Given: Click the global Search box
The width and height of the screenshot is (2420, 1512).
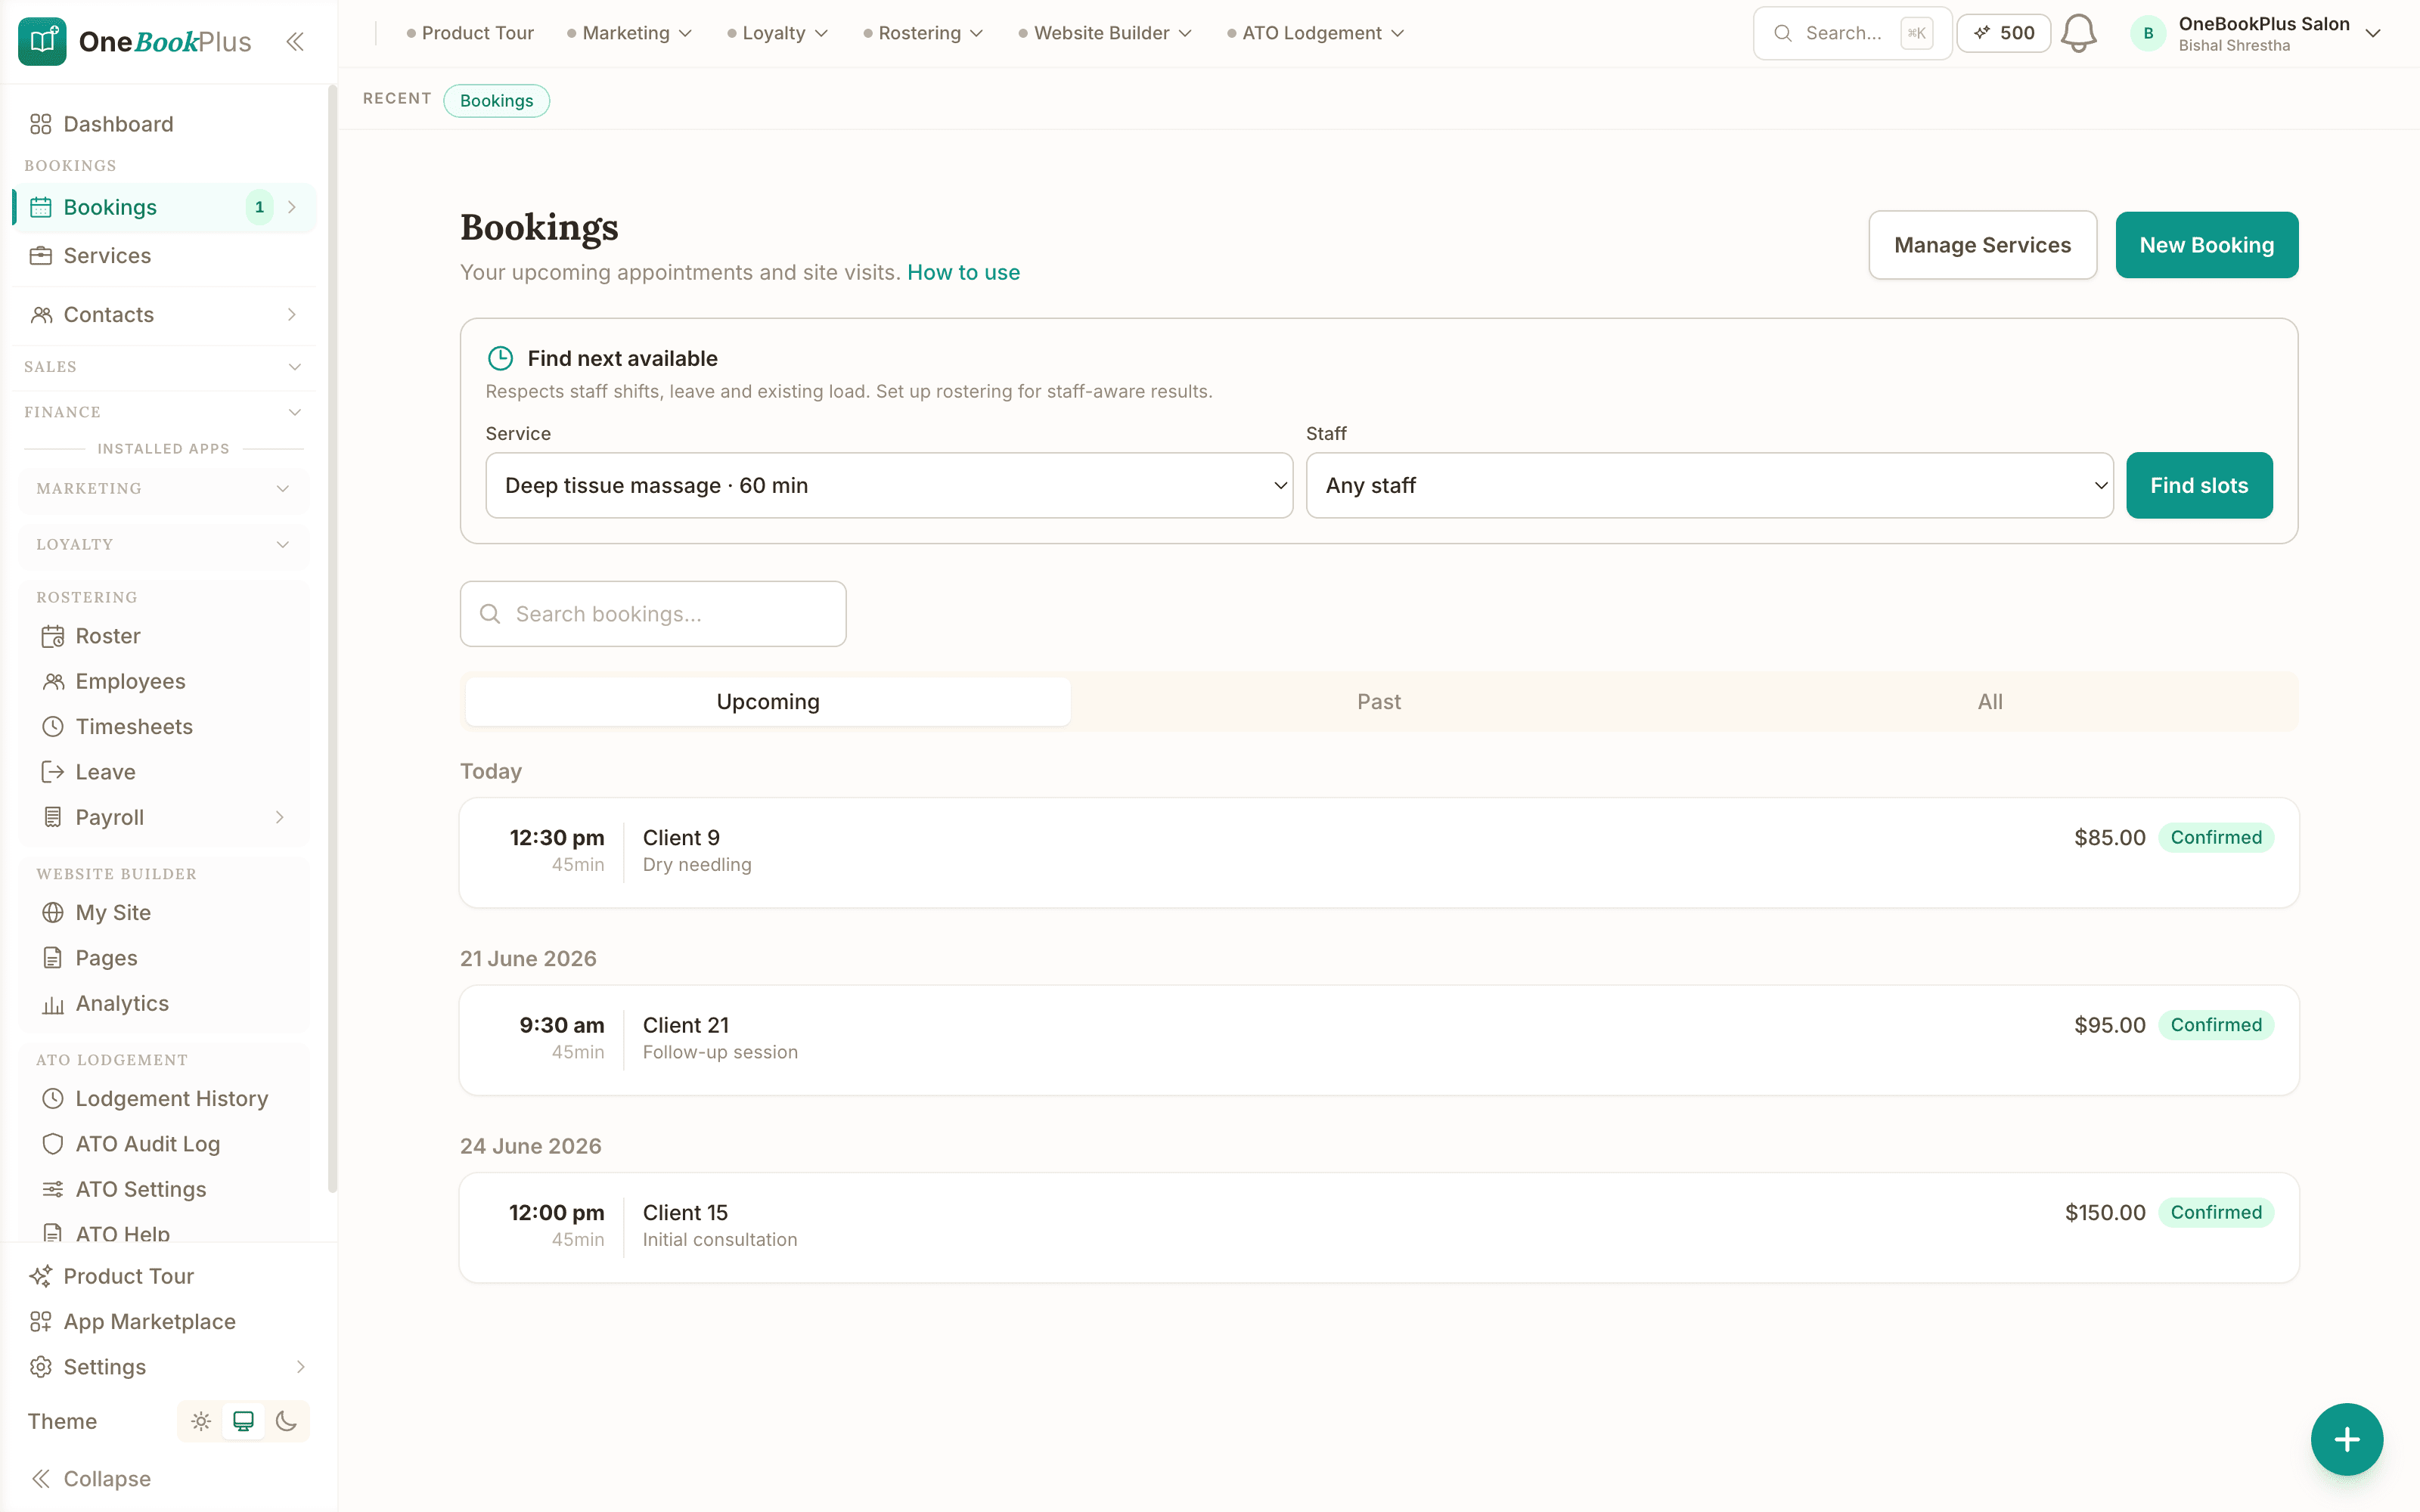Looking at the screenshot, I should click(x=1852, y=33).
